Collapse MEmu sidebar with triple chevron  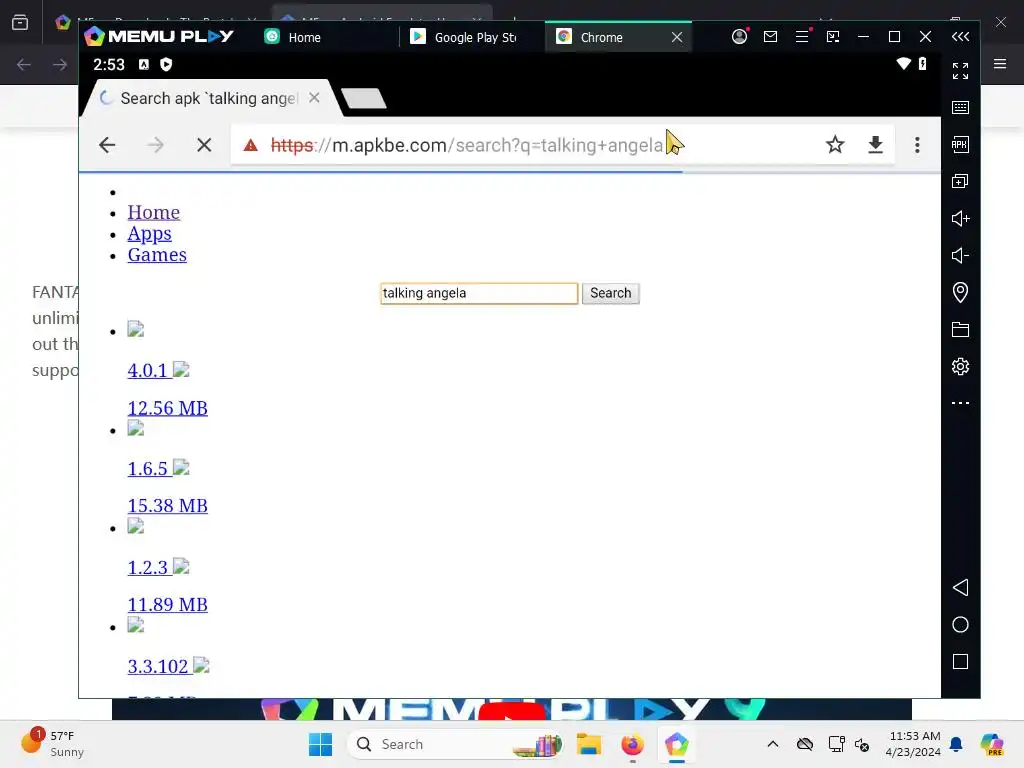(960, 37)
